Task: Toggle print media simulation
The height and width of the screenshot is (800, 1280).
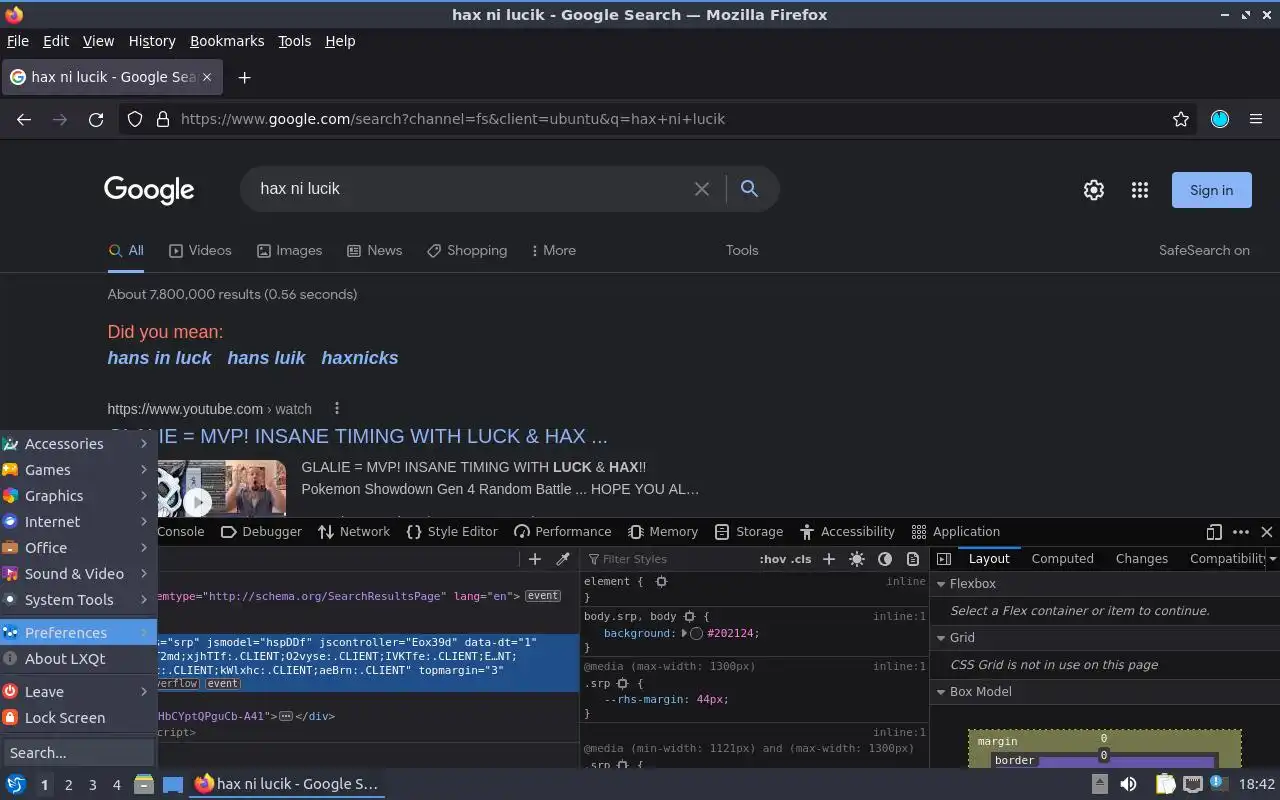Action: click(x=913, y=559)
